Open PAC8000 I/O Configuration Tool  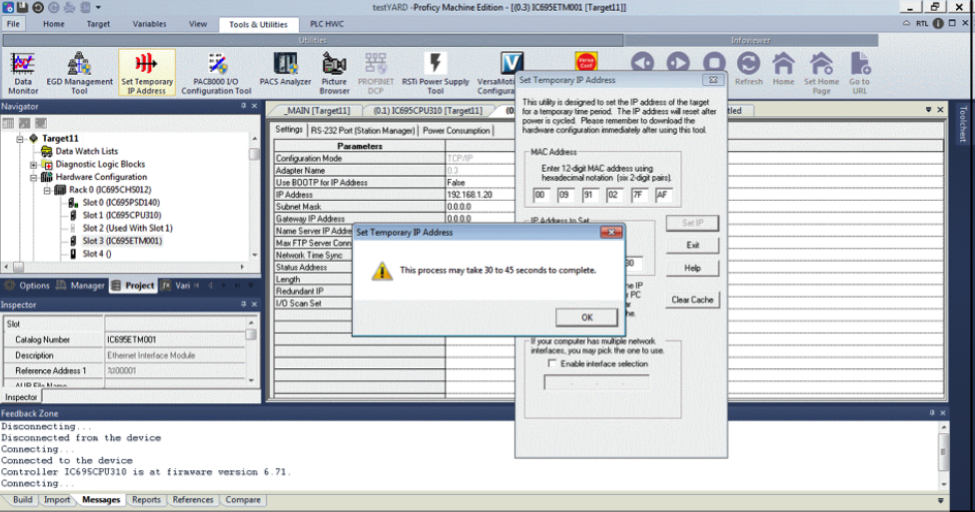(216, 73)
